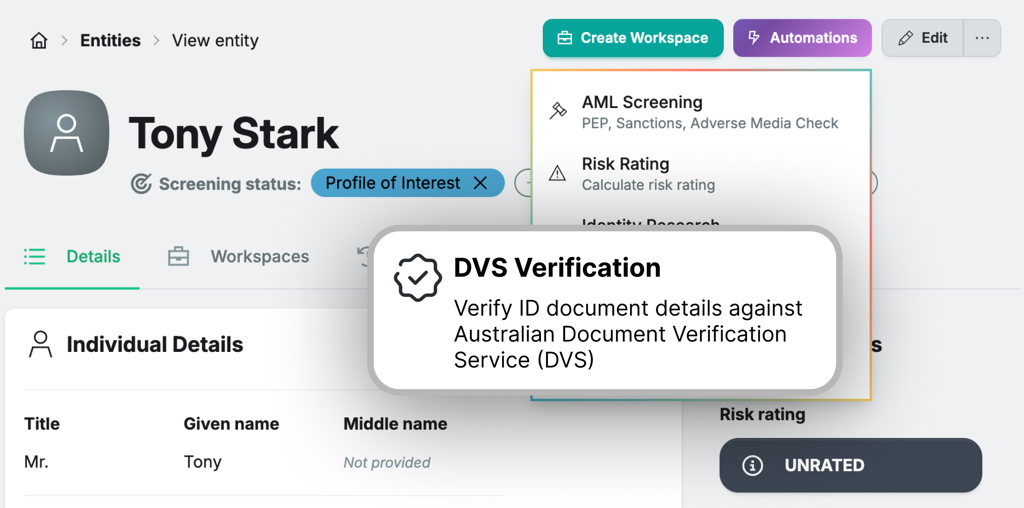1024x508 pixels.
Task: Create a new Workspace
Action: pyautogui.click(x=633, y=38)
